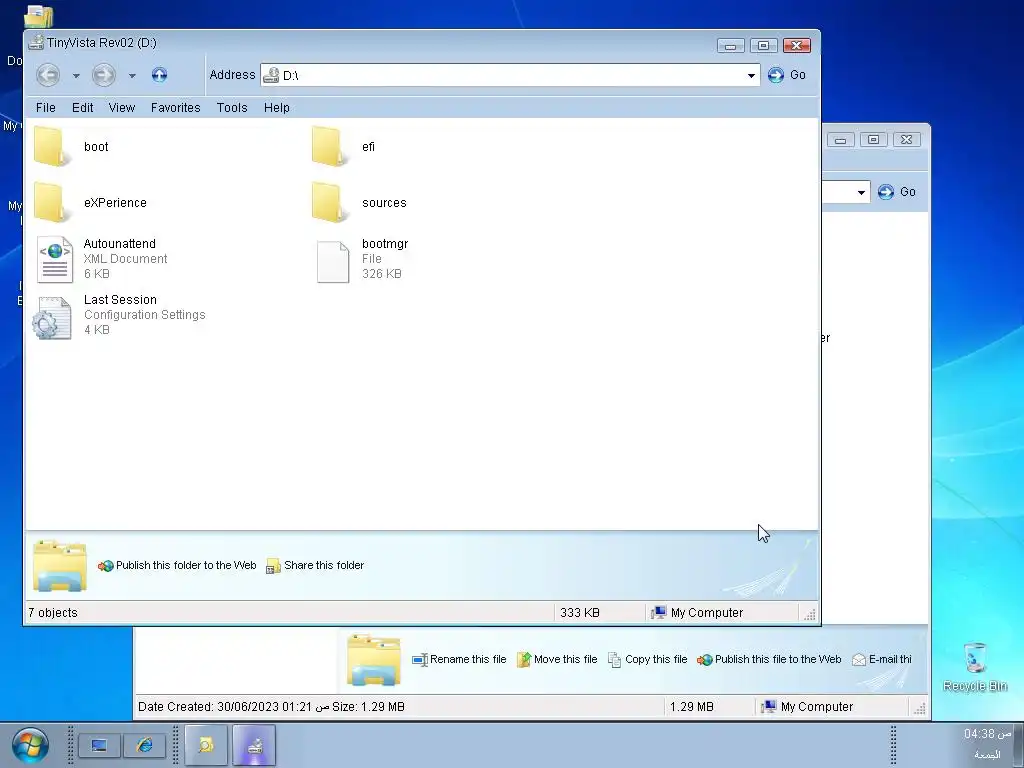Launch Internet Explorer from quick launch
1024x768 pixels.
click(144, 745)
